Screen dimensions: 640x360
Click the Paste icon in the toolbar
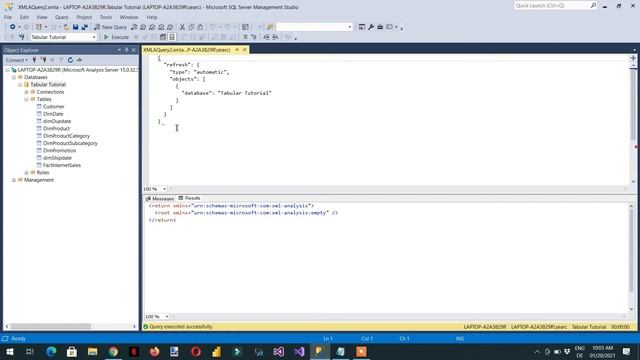coord(200,27)
